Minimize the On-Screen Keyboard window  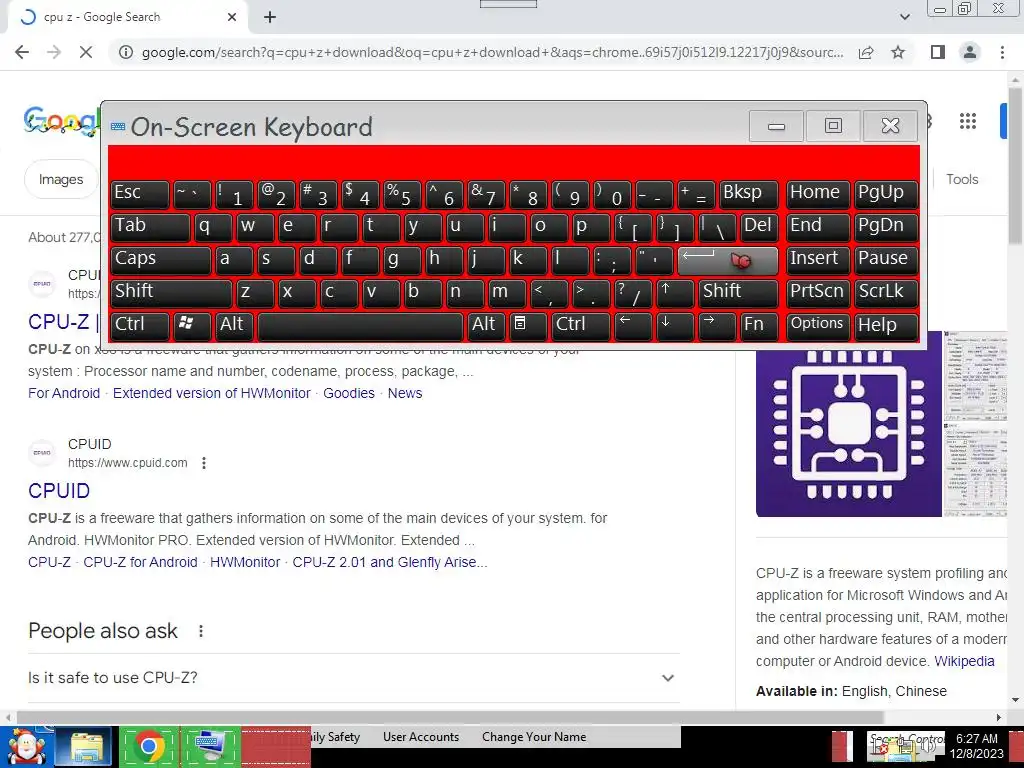776,125
